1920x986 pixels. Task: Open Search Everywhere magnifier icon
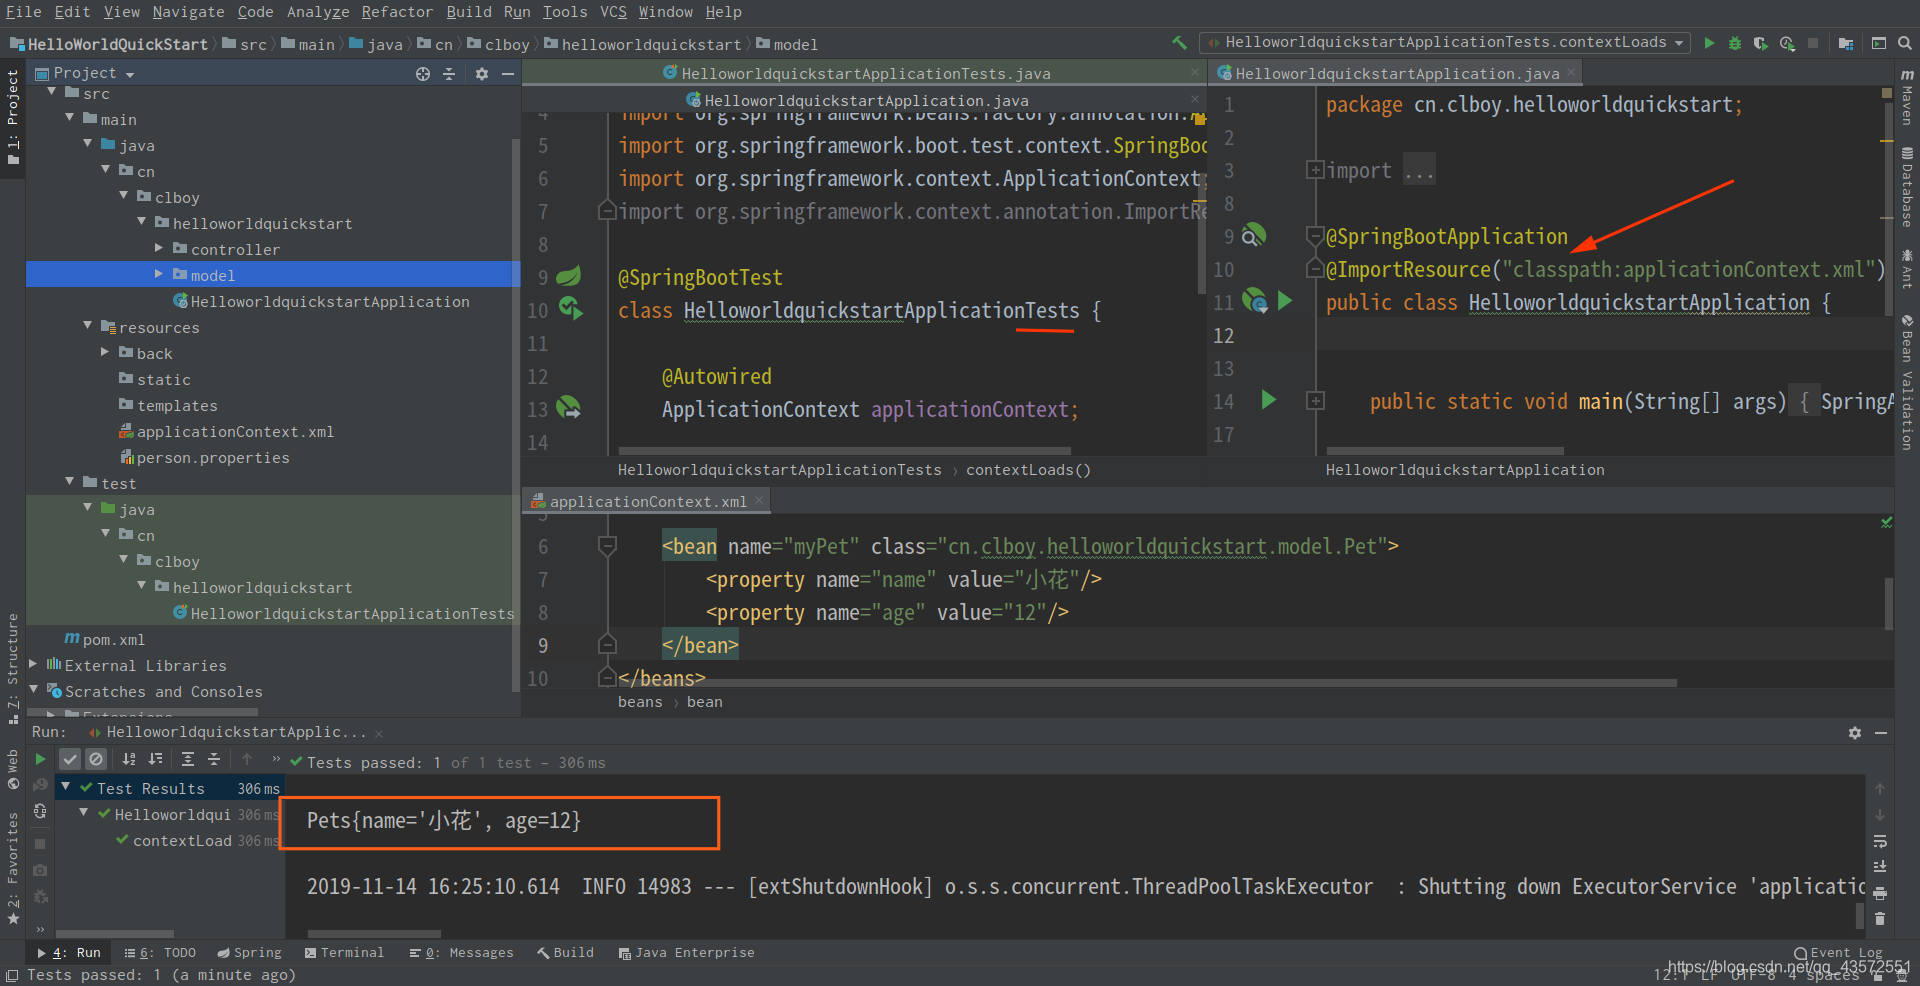pos(1905,43)
